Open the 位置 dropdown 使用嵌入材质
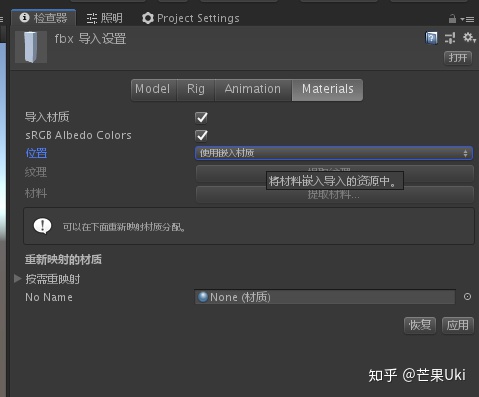 [334, 153]
